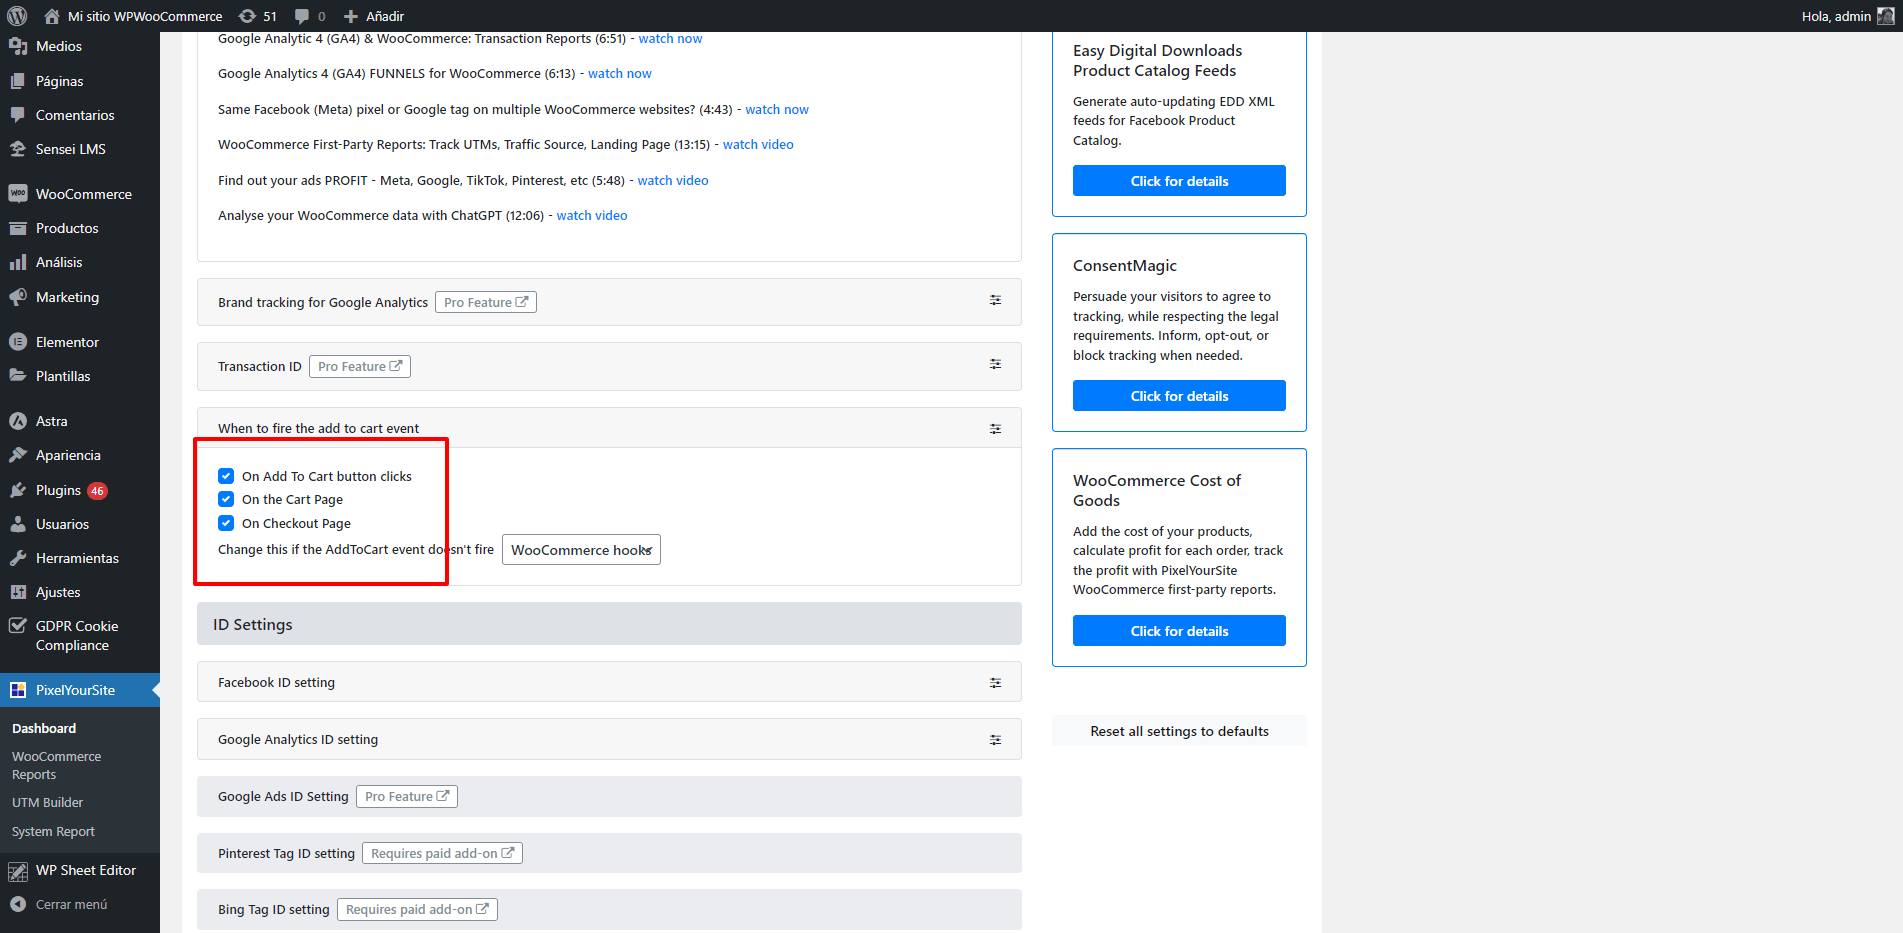Open Pro Feature link next to Brand tracking

486,302
